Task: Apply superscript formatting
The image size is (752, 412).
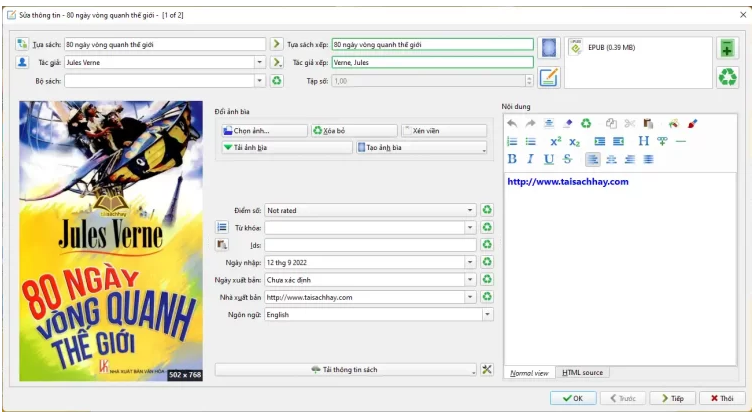Action: (555, 141)
